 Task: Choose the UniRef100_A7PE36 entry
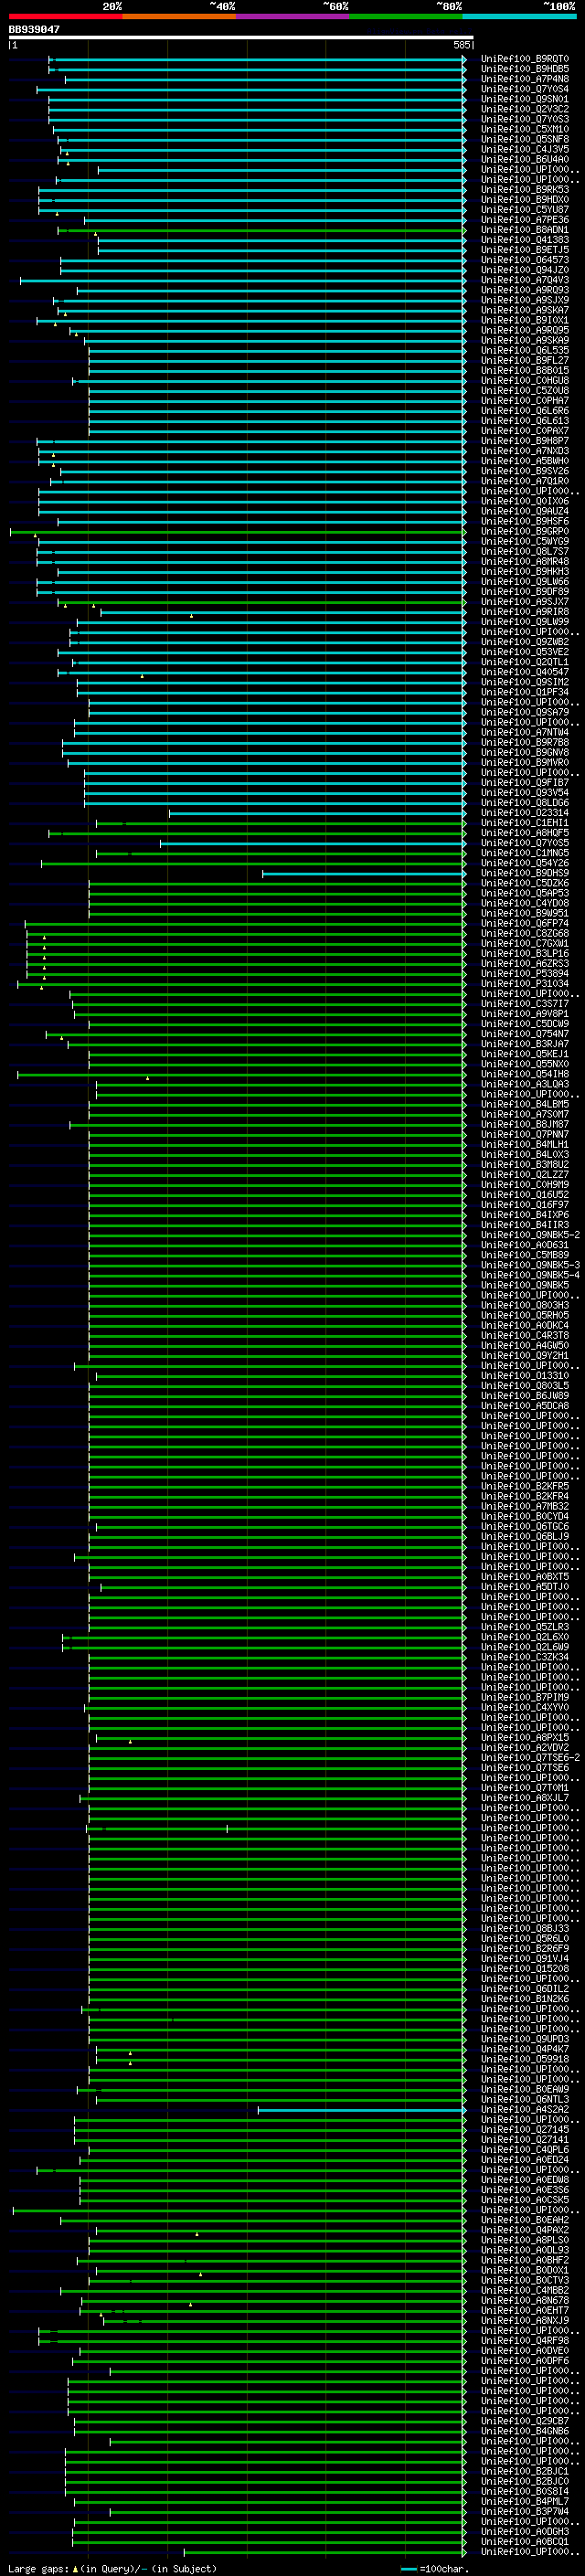pyautogui.click(x=524, y=220)
